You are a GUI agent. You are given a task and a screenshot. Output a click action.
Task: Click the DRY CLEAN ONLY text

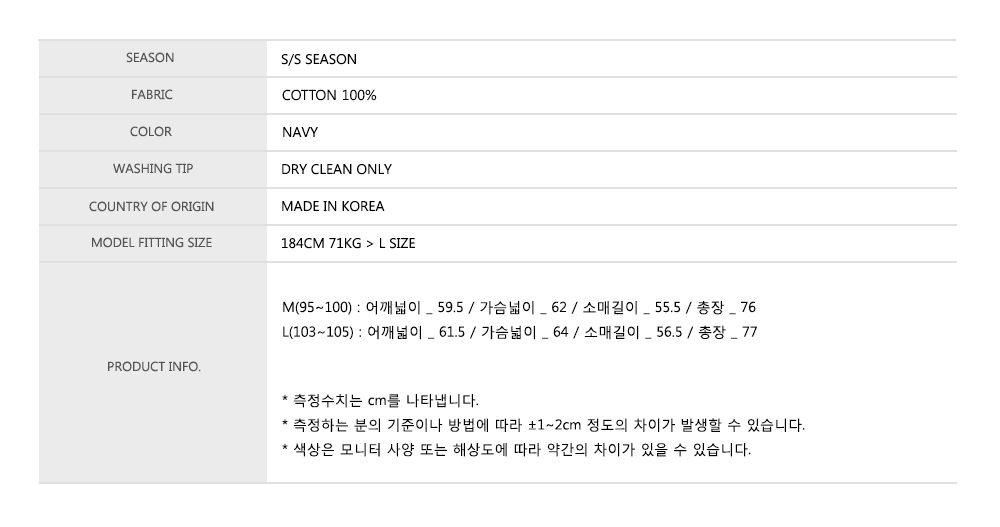point(337,169)
